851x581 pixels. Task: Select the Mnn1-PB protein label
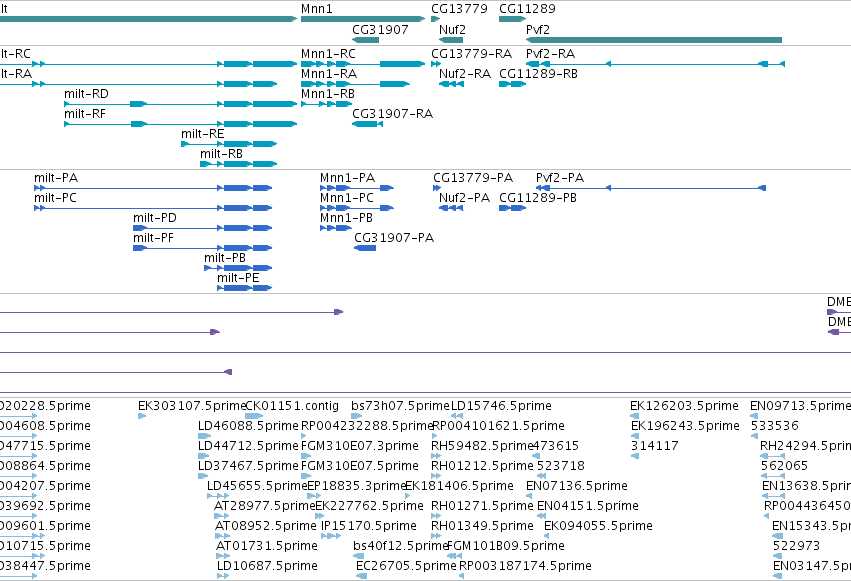pos(346,218)
